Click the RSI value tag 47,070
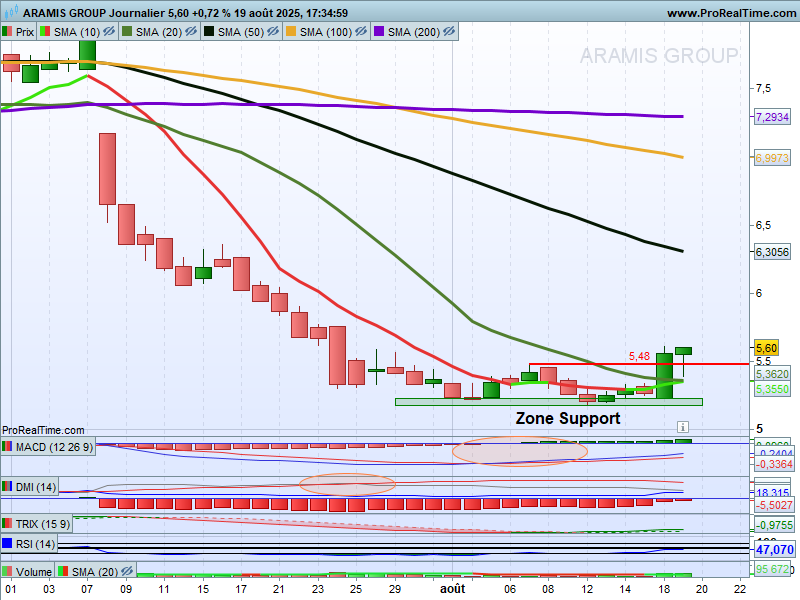This screenshot has width=800, height=600. (774, 549)
